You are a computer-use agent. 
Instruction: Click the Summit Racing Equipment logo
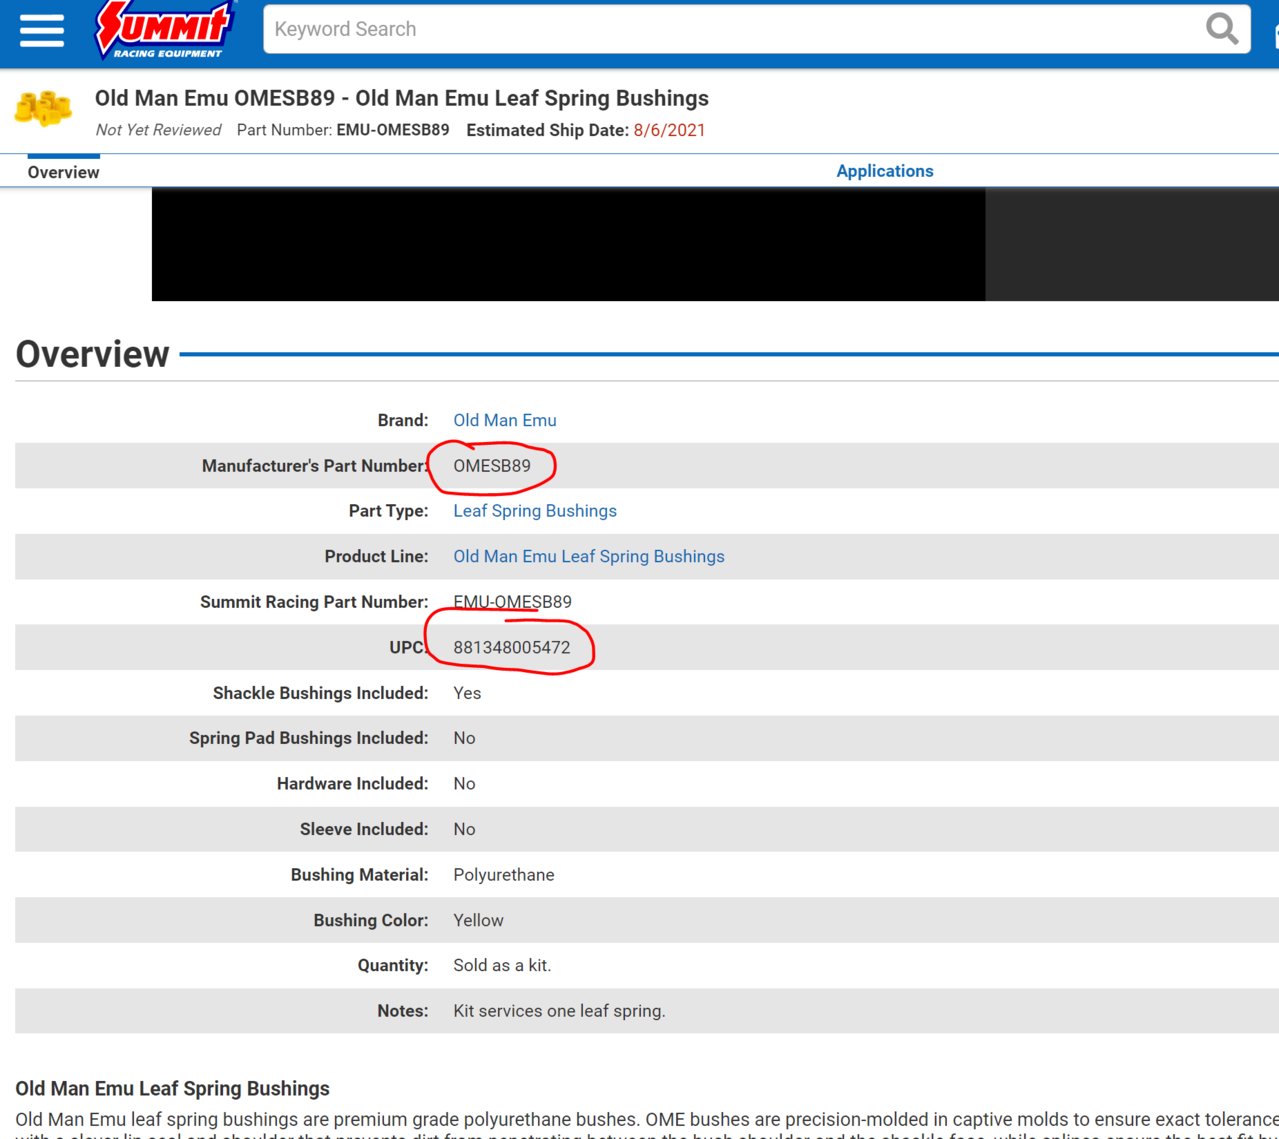(165, 29)
